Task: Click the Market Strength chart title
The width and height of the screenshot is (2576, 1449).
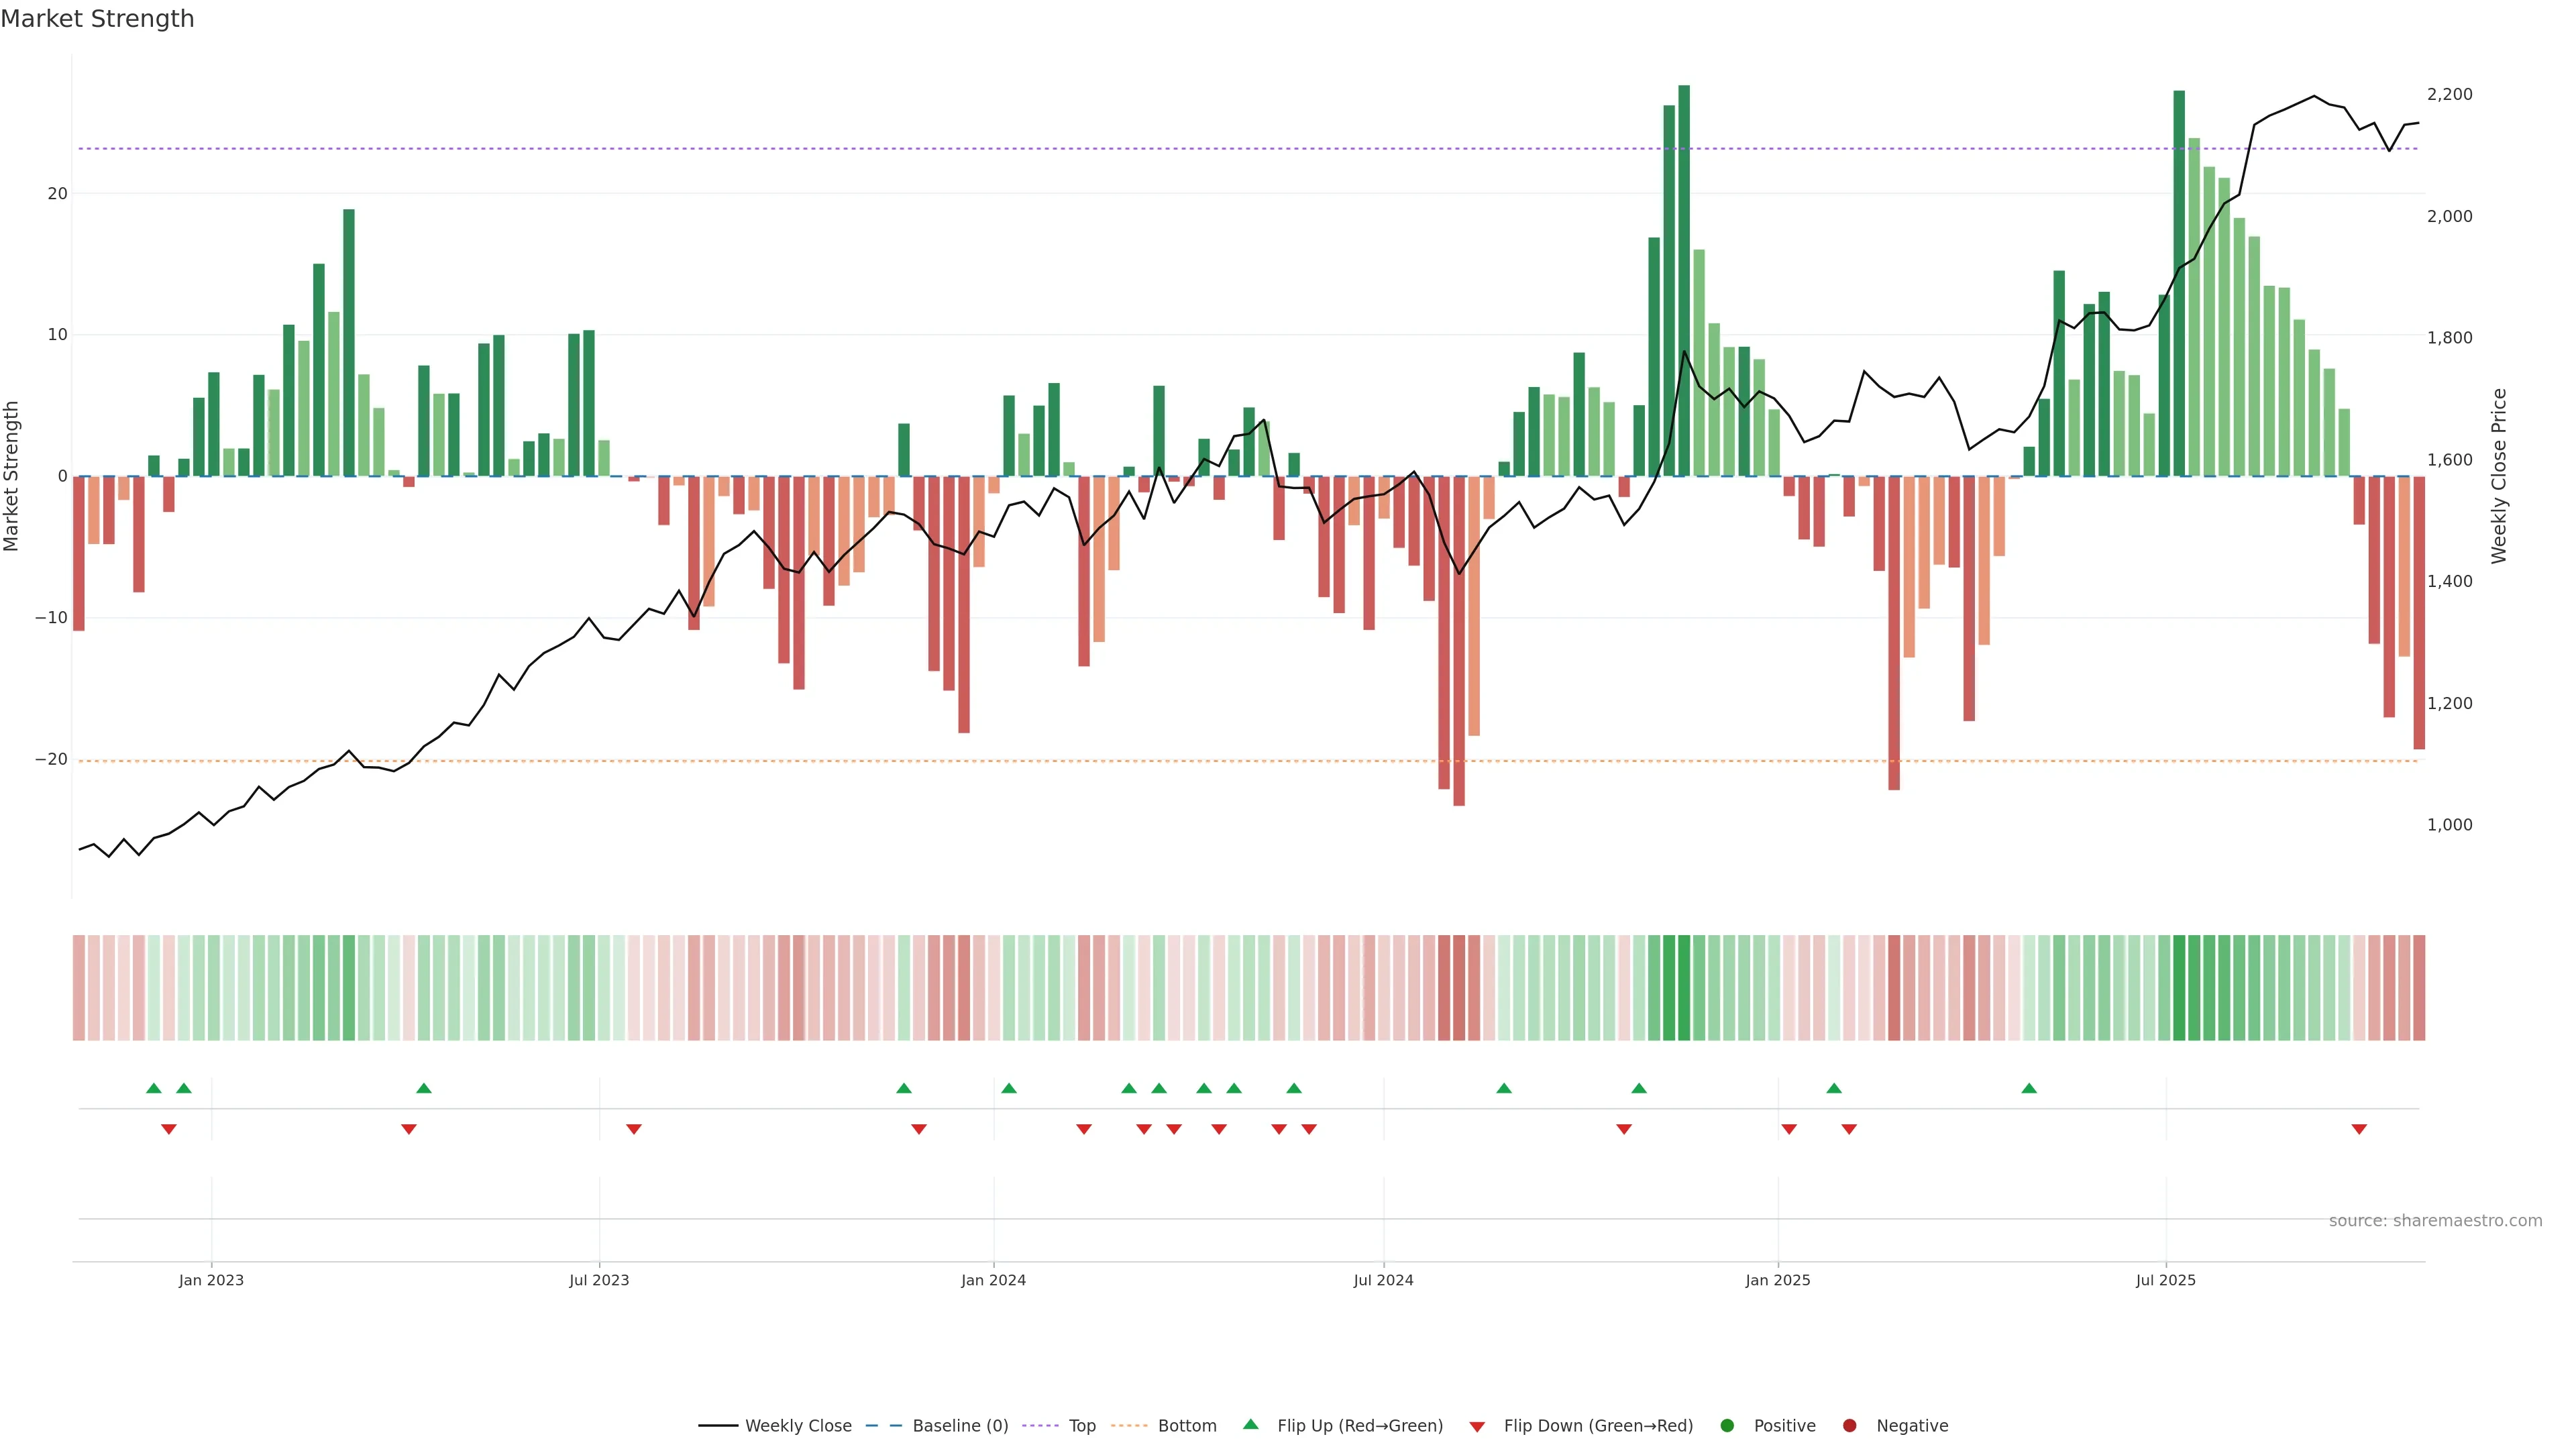Action: click(97, 19)
